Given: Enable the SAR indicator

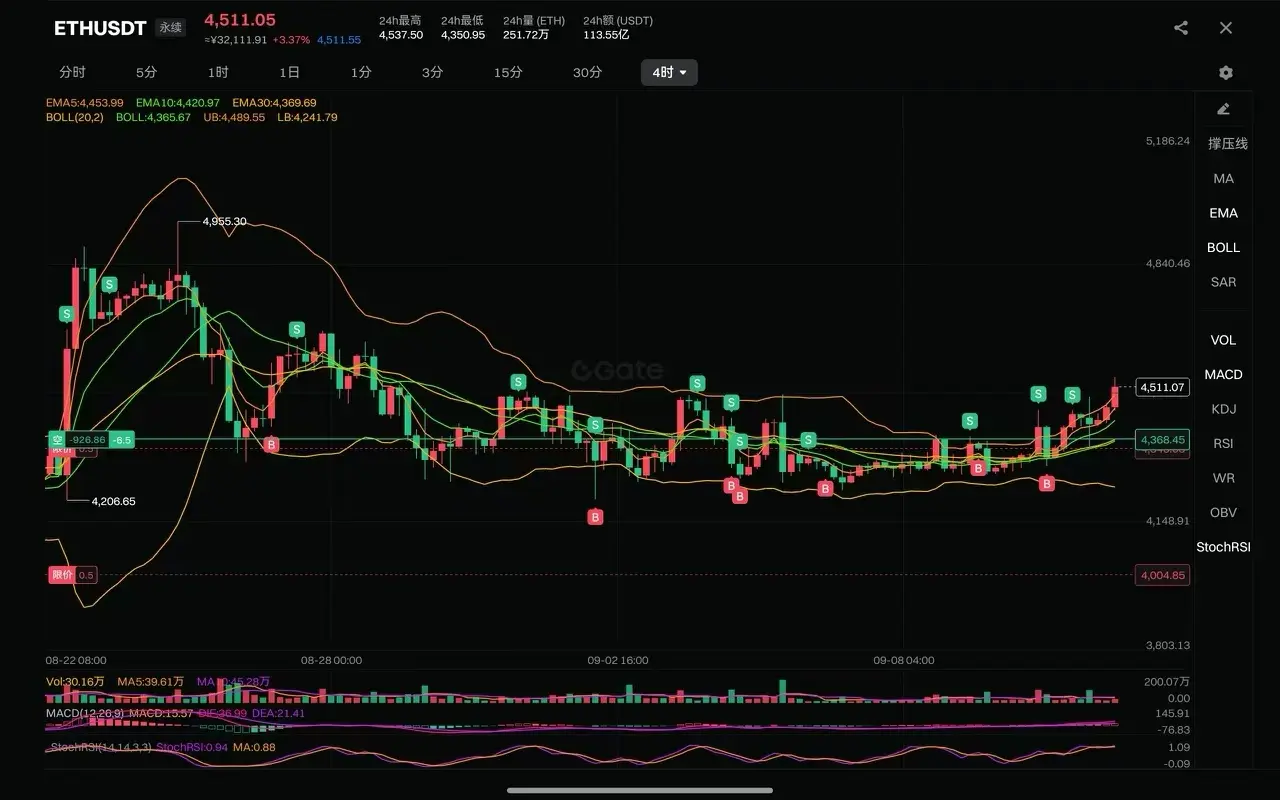Looking at the screenshot, I should 1223,282.
